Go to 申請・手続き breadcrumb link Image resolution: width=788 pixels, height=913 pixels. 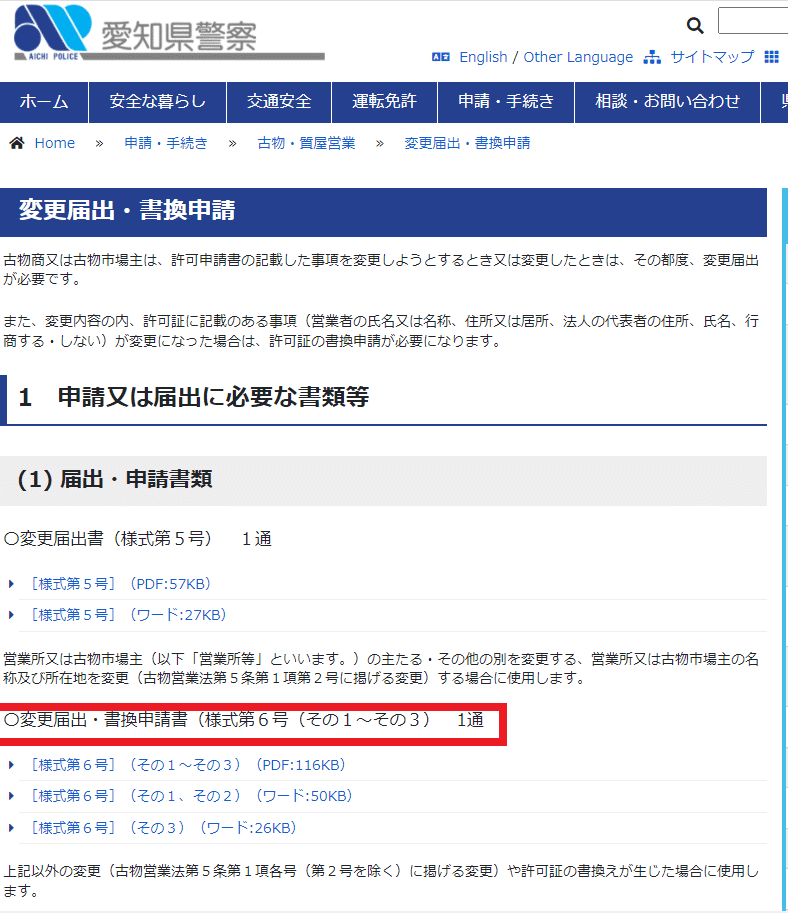[166, 143]
